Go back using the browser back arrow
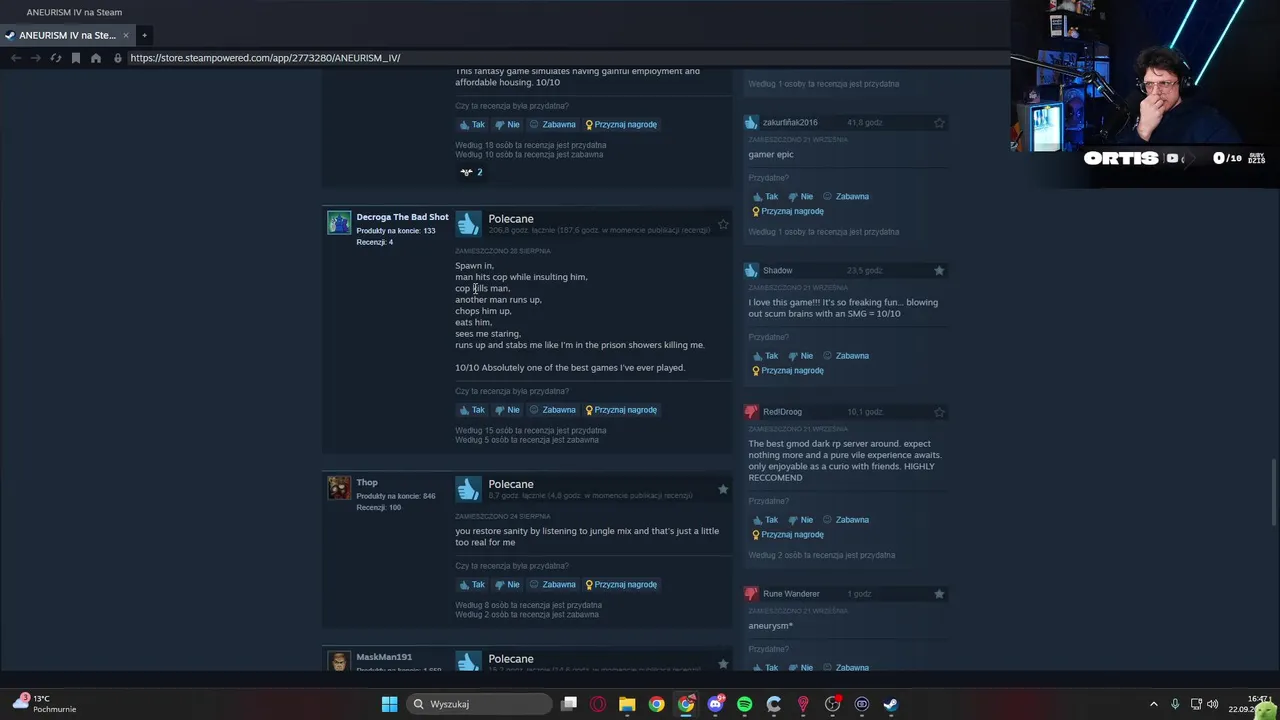The height and width of the screenshot is (720, 1280). point(16,58)
